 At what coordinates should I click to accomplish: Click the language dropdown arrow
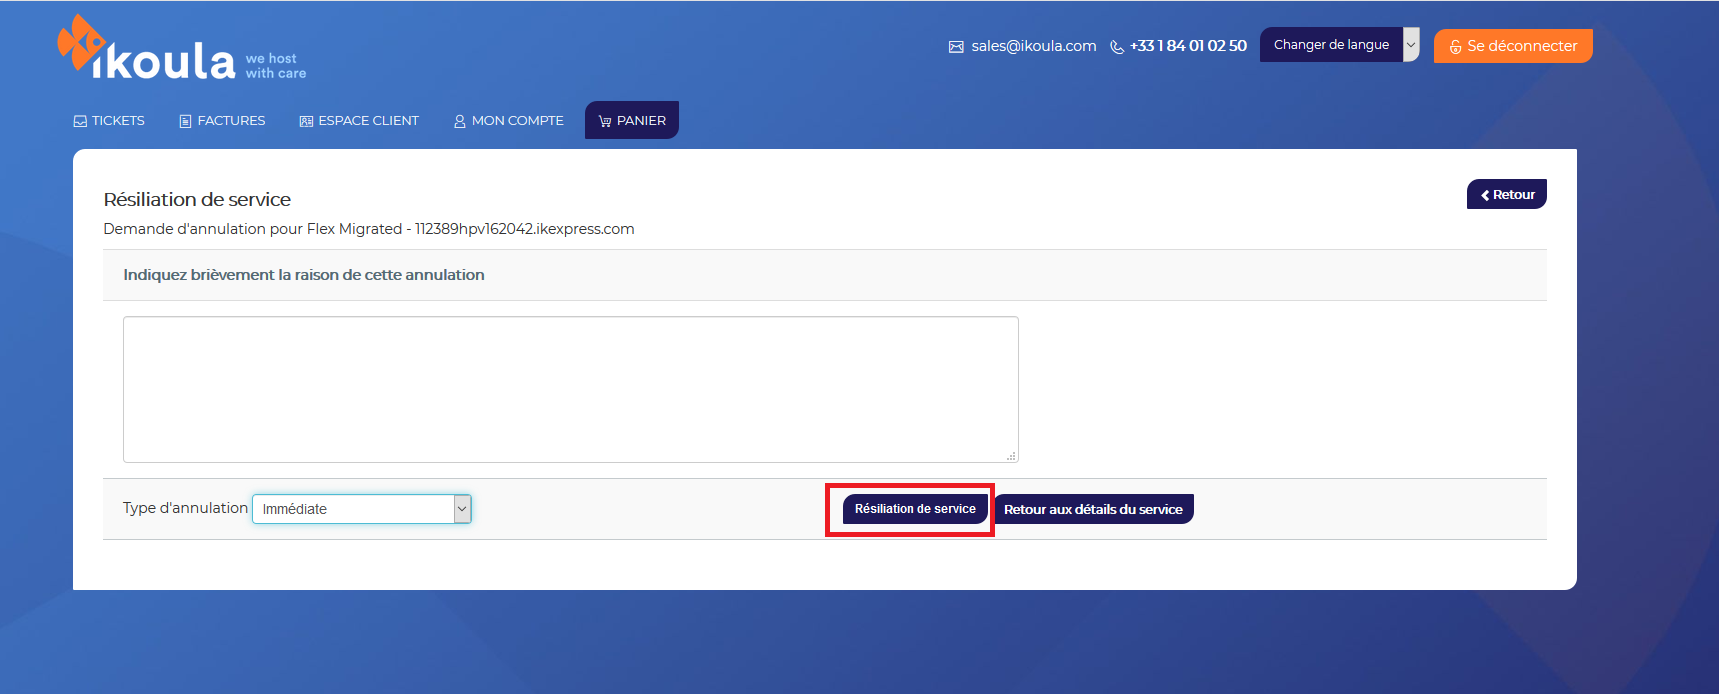pyautogui.click(x=1411, y=45)
